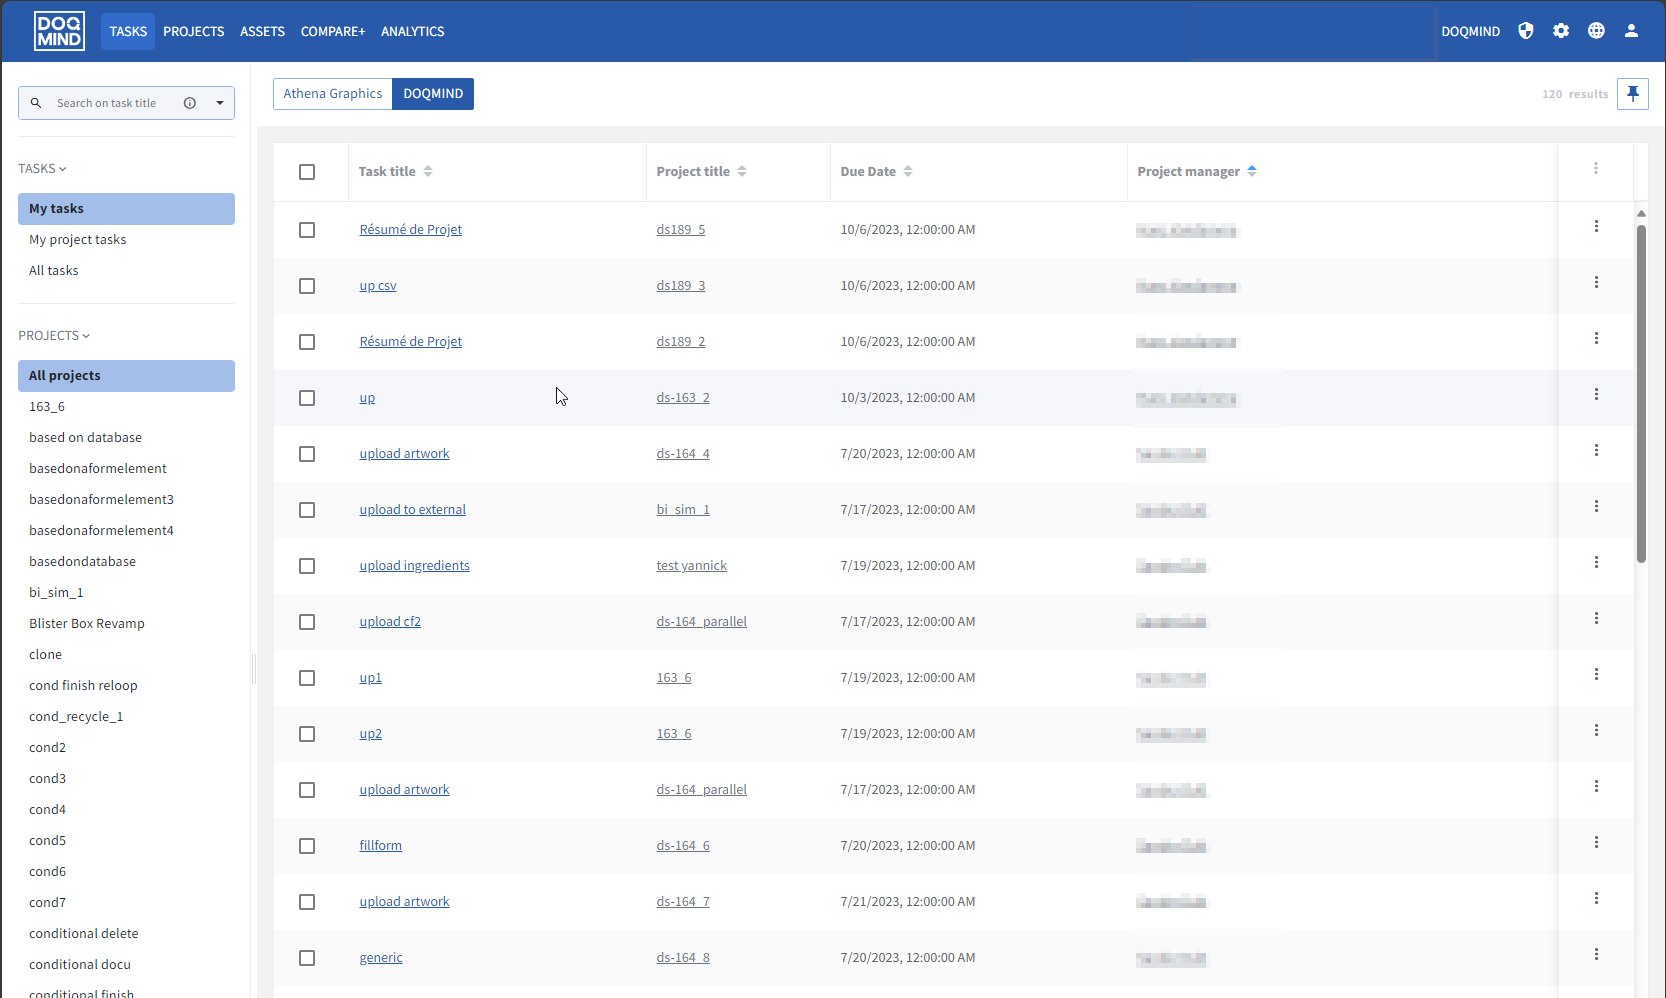
Task: Collapse the PROJECTS sidebar section
Action: 54,336
